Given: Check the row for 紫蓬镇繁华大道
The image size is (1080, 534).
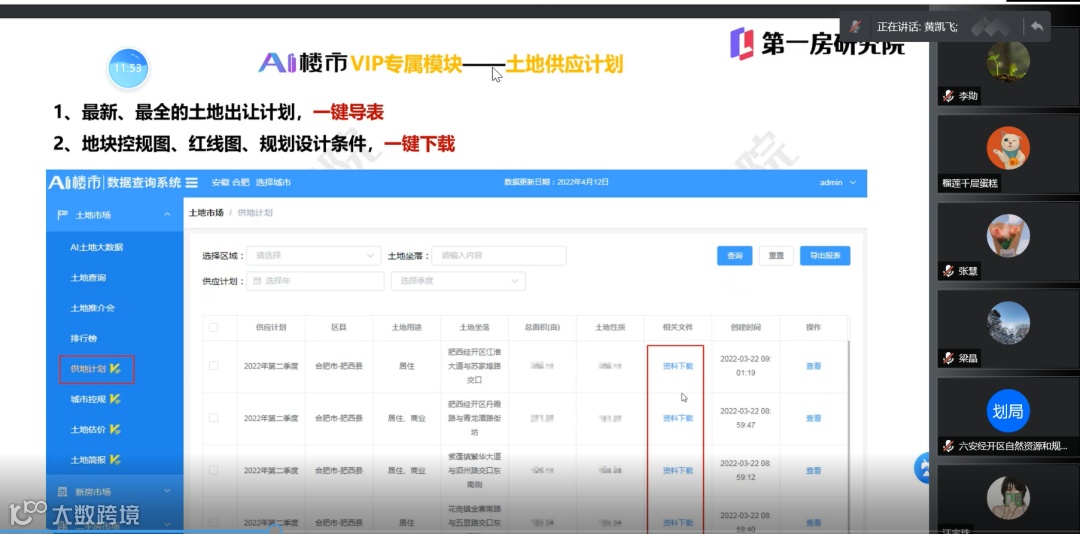Looking at the screenshot, I should click(214, 471).
